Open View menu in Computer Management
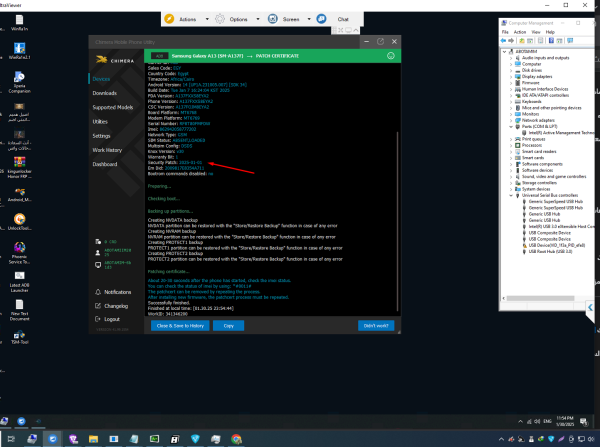This screenshot has width=600, height=447. [x=536, y=32]
